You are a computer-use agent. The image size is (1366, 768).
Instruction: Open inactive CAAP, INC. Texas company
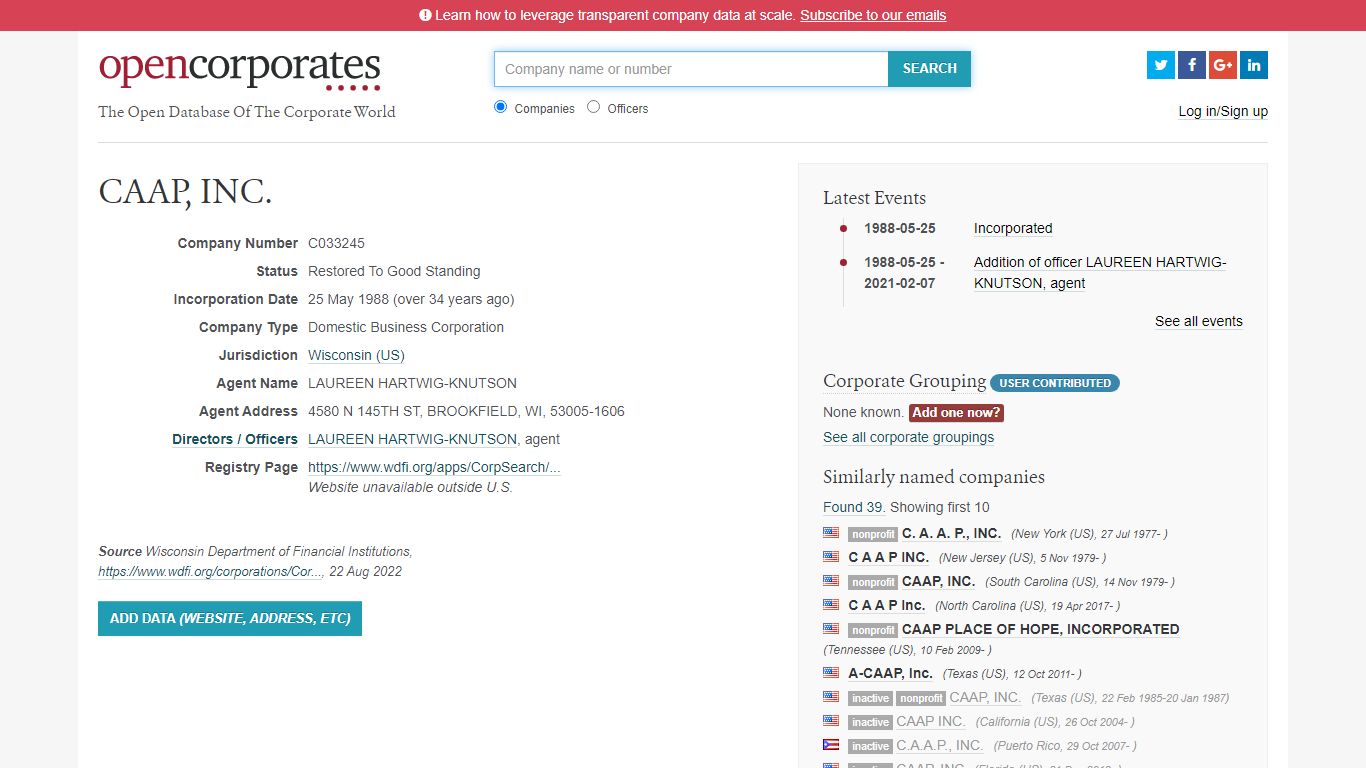[x=985, y=697]
